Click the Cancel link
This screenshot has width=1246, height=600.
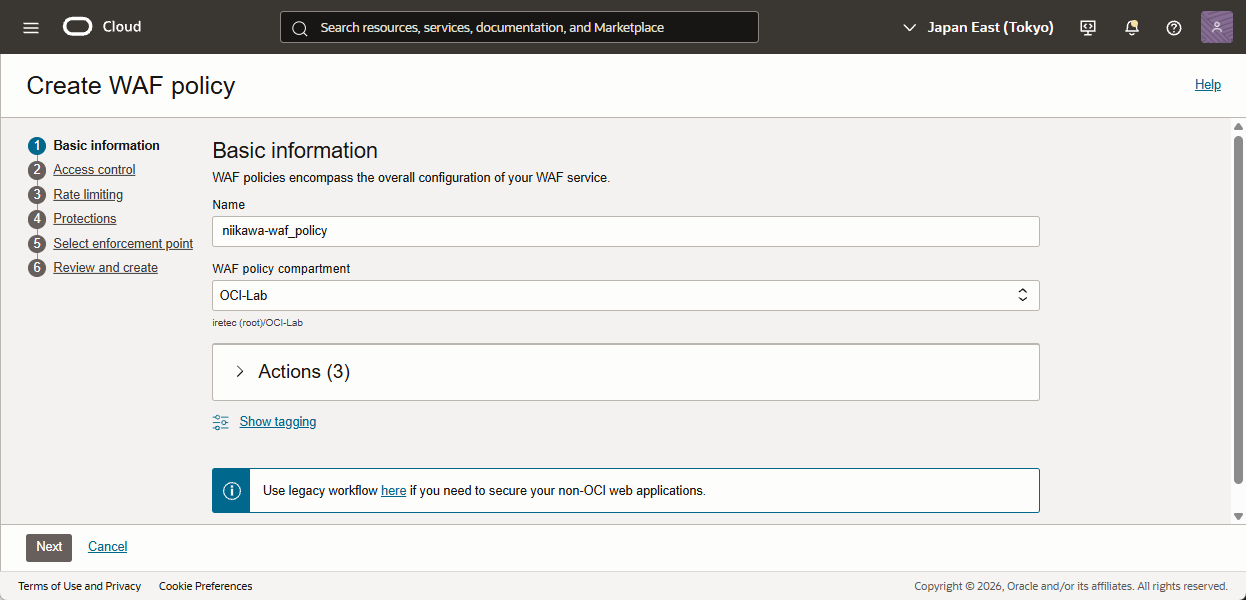tap(107, 547)
